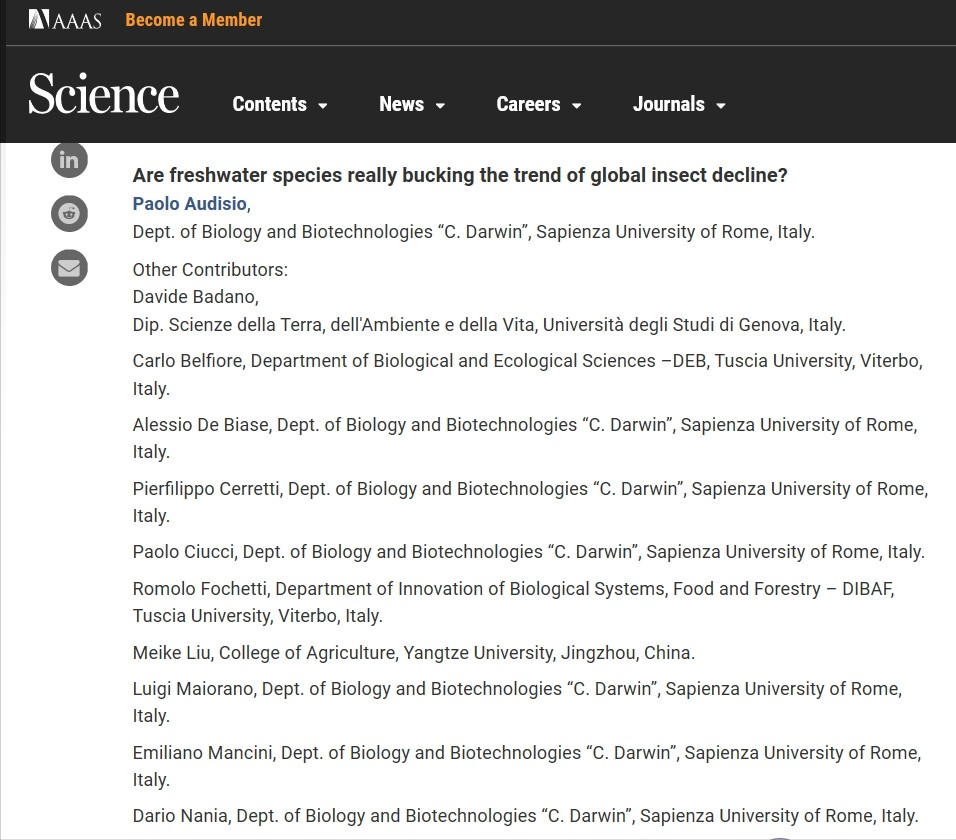Expand the Contents dropdown menu

point(280,104)
